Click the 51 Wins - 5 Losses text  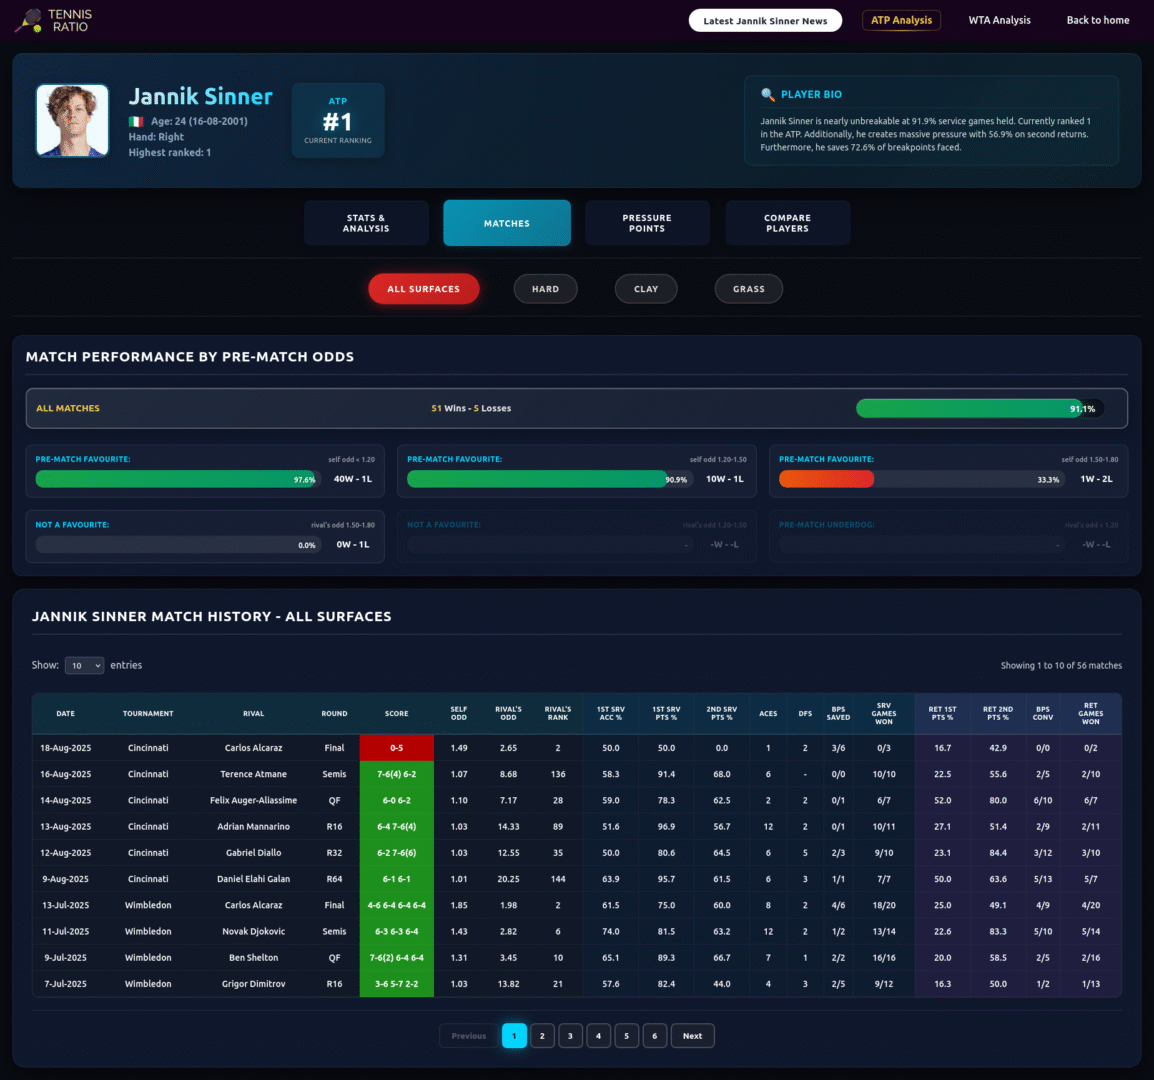[x=471, y=409]
